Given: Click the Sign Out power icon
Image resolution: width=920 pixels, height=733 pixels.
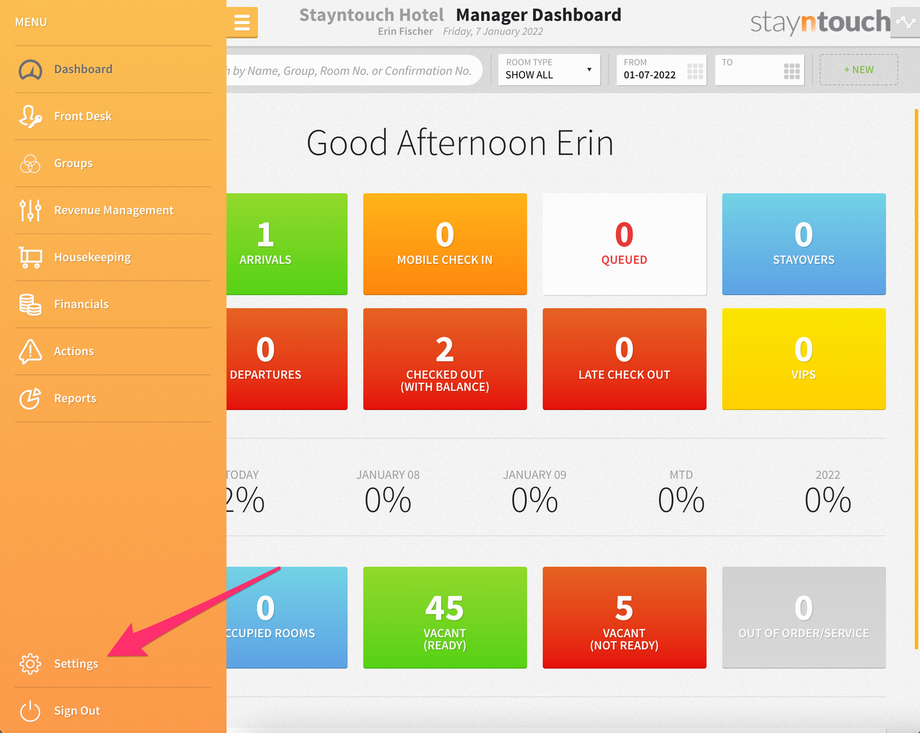Looking at the screenshot, I should (30, 711).
